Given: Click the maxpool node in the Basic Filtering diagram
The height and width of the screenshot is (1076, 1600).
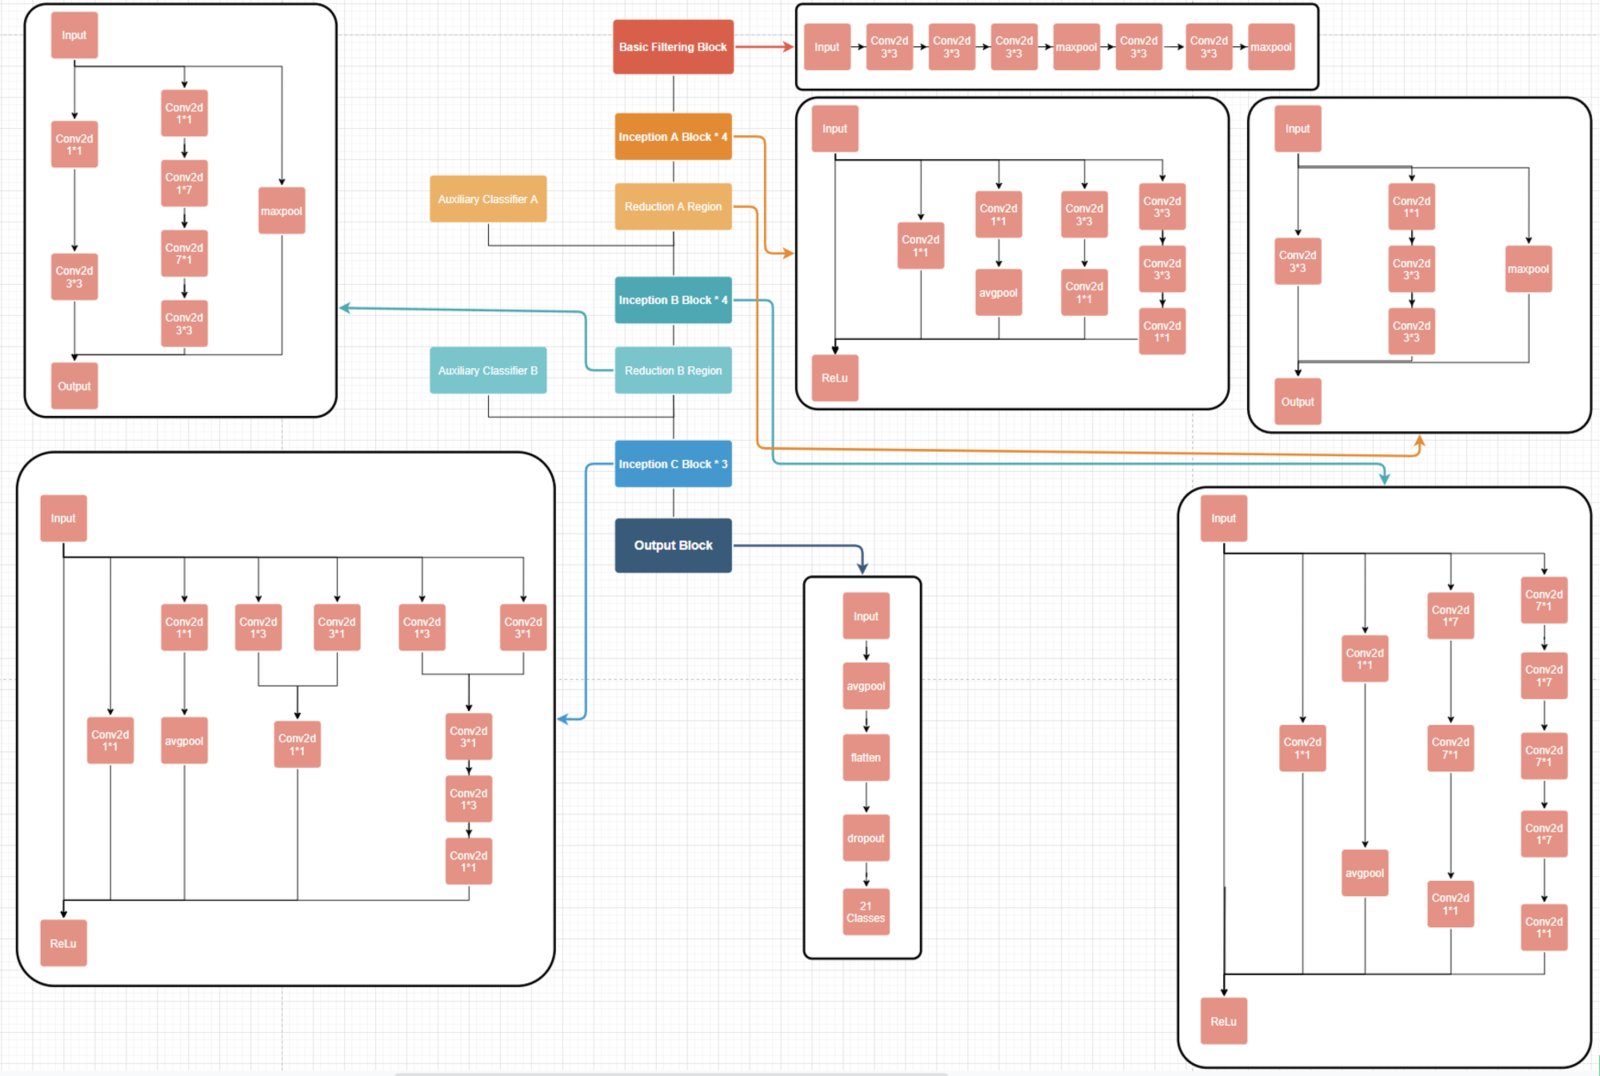Looking at the screenshot, I should 1076,46.
